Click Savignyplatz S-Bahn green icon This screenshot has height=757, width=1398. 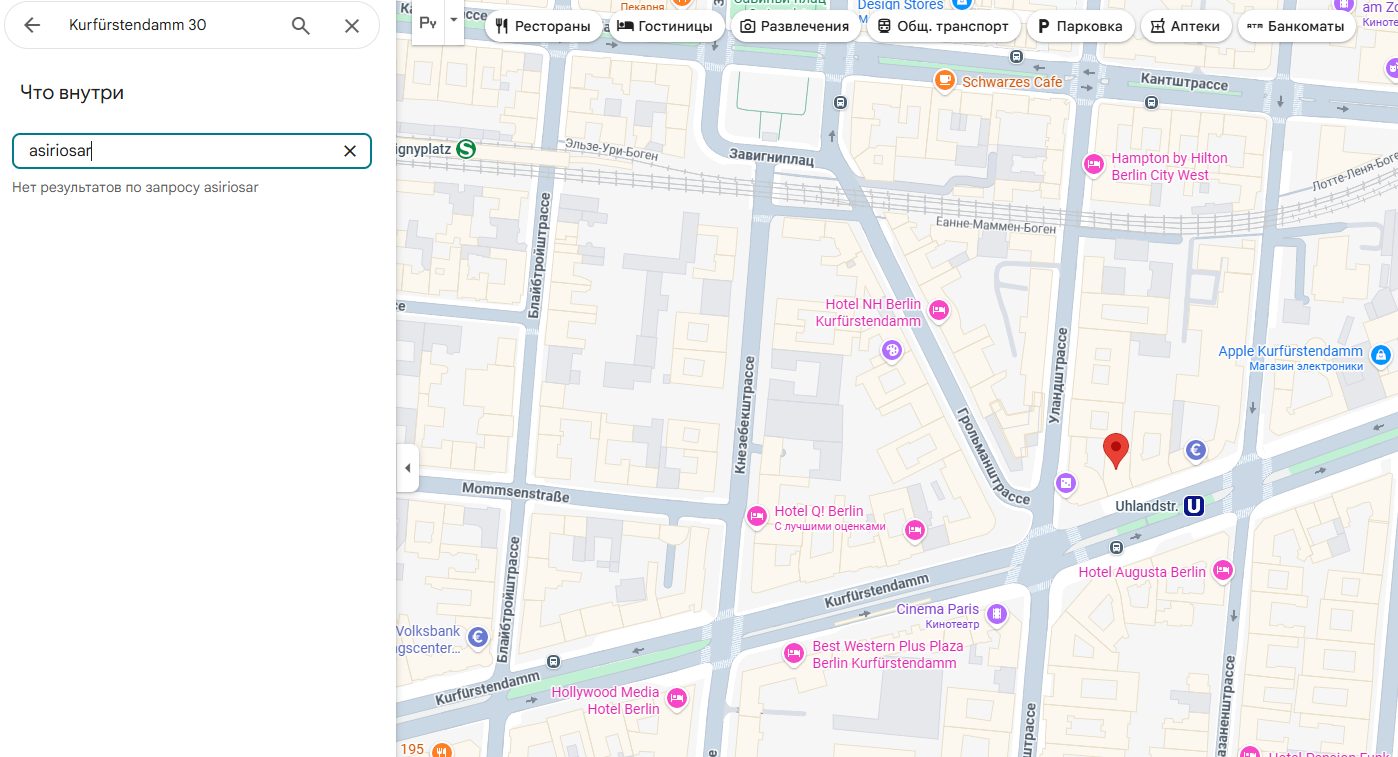465,149
